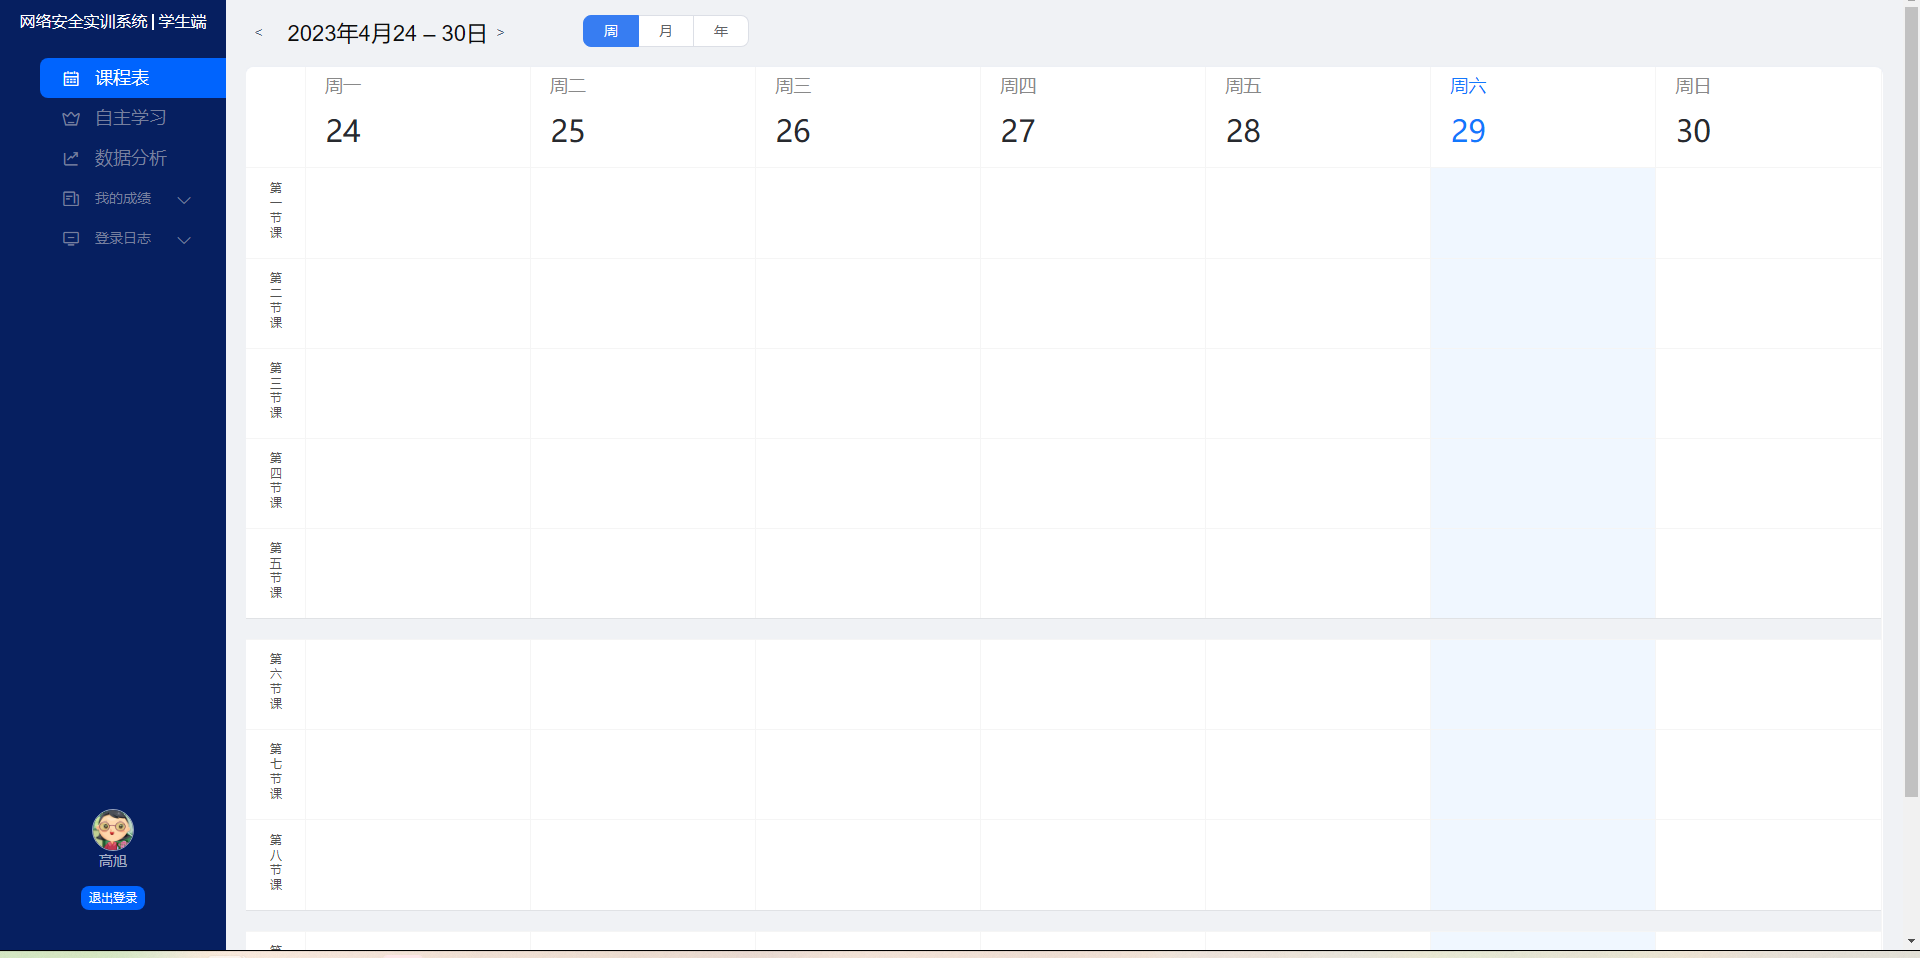Click the 自主学习 crown icon

[71, 118]
